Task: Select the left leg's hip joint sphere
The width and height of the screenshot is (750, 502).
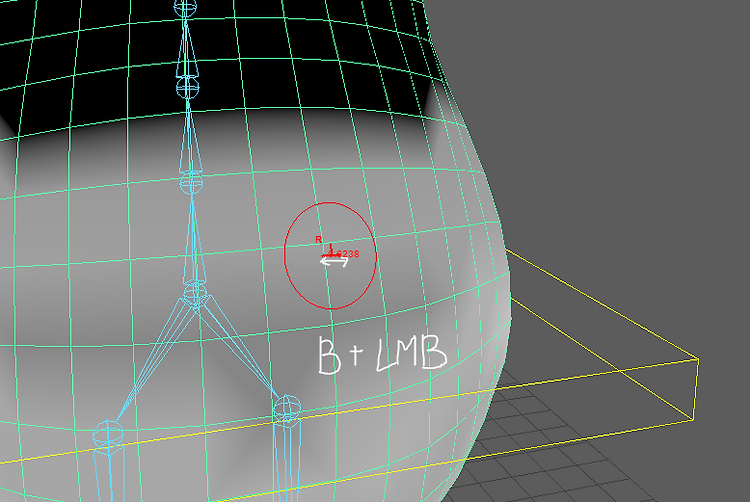Action: tap(108, 433)
